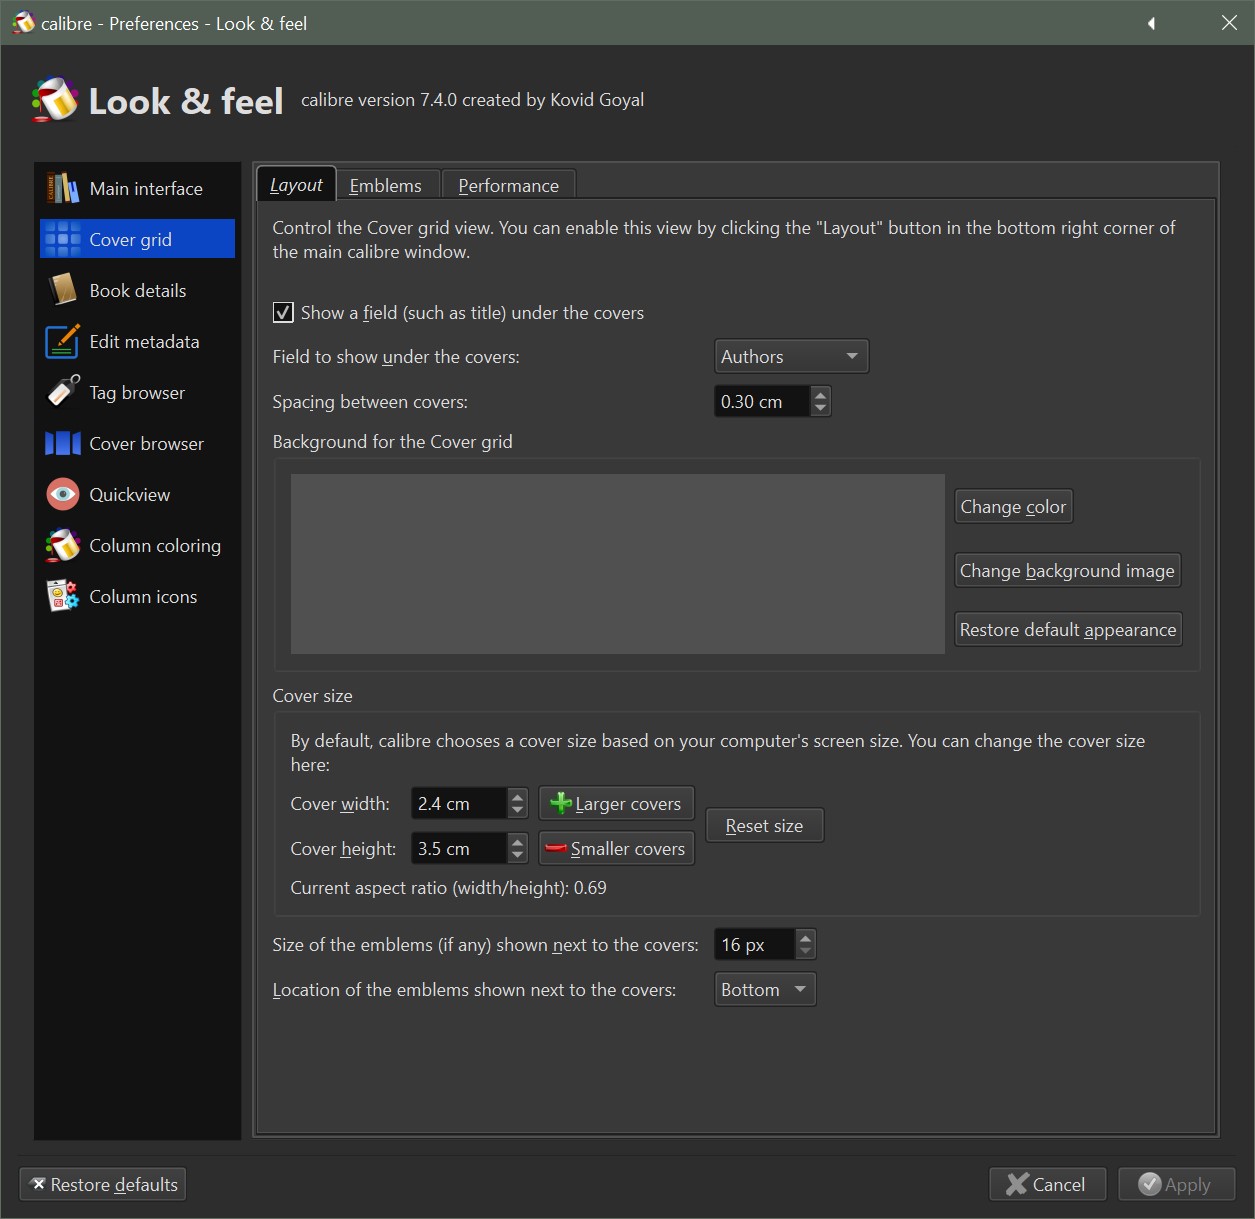The width and height of the screenshot is (1255, 1219).
Task: Click the Column icons sidebar icon
Action: coord(63,596)
